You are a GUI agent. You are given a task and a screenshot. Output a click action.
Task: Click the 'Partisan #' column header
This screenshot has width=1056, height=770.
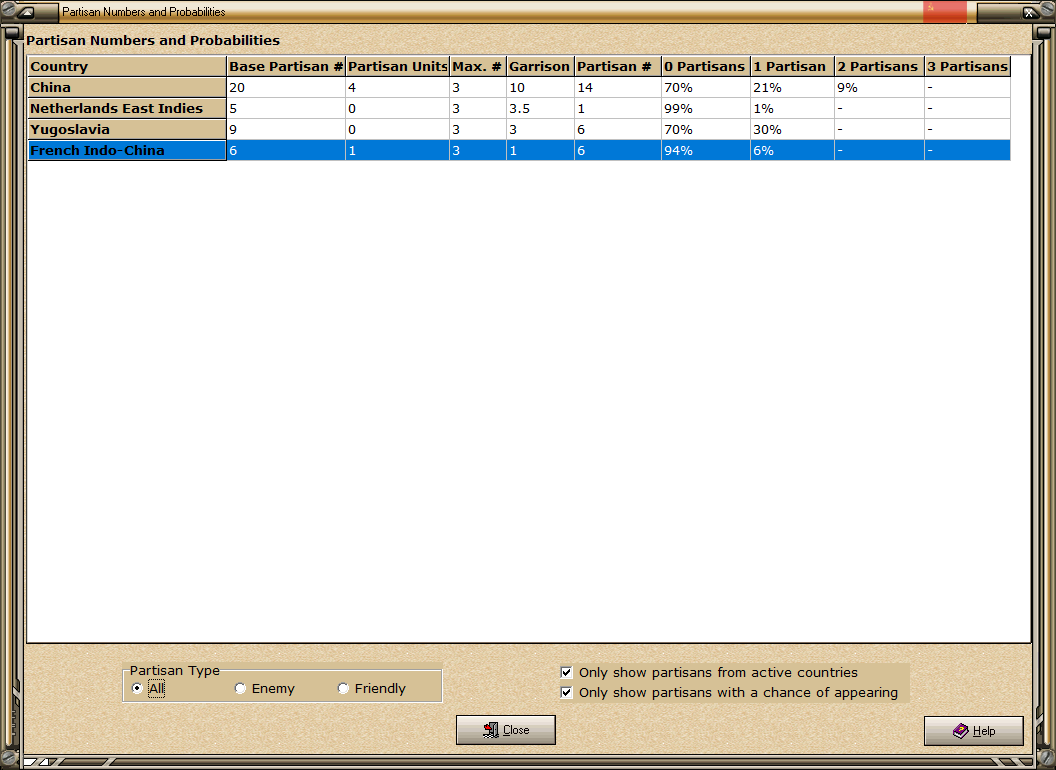[x=618, y=66]
